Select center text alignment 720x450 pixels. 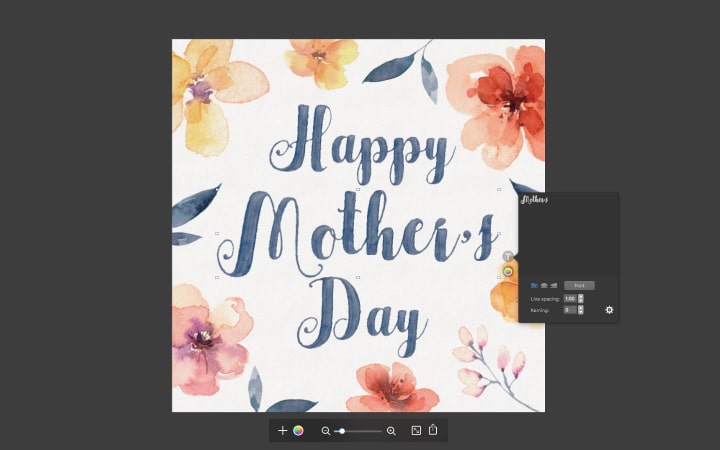(544, 286)
